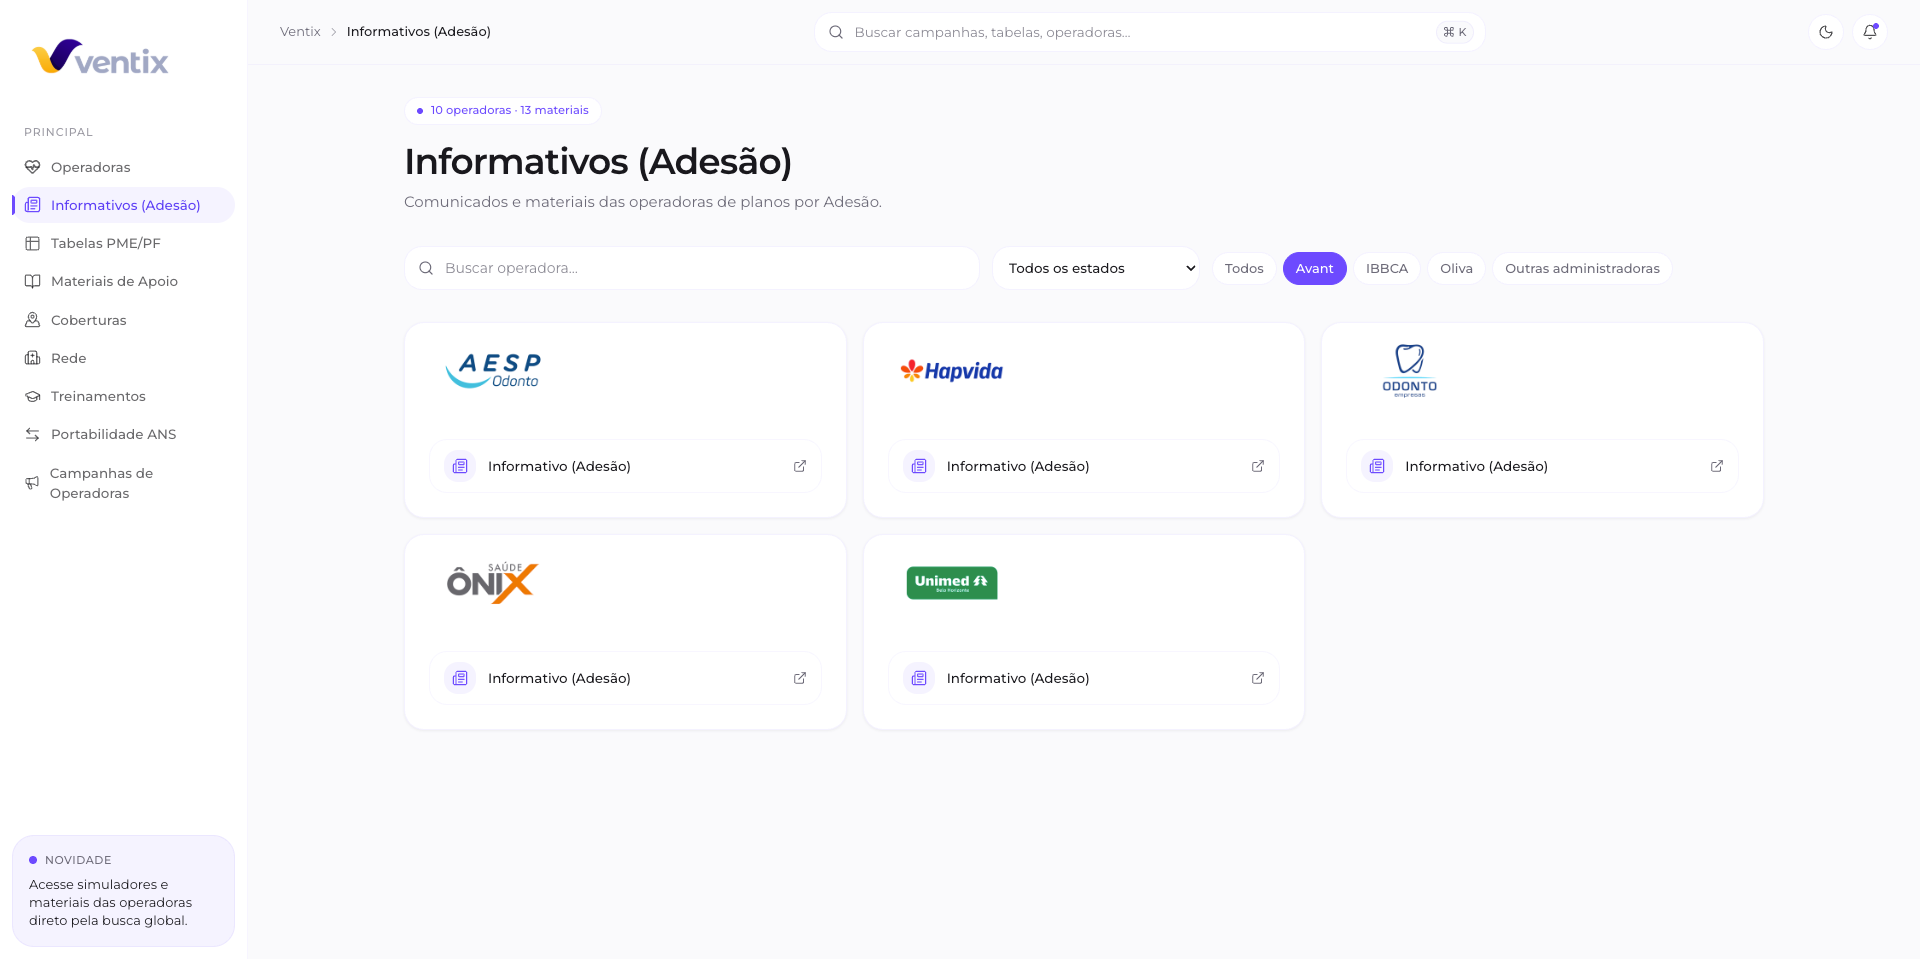
Task: Open Portabilidade ANS
Action: click(123, 434)
